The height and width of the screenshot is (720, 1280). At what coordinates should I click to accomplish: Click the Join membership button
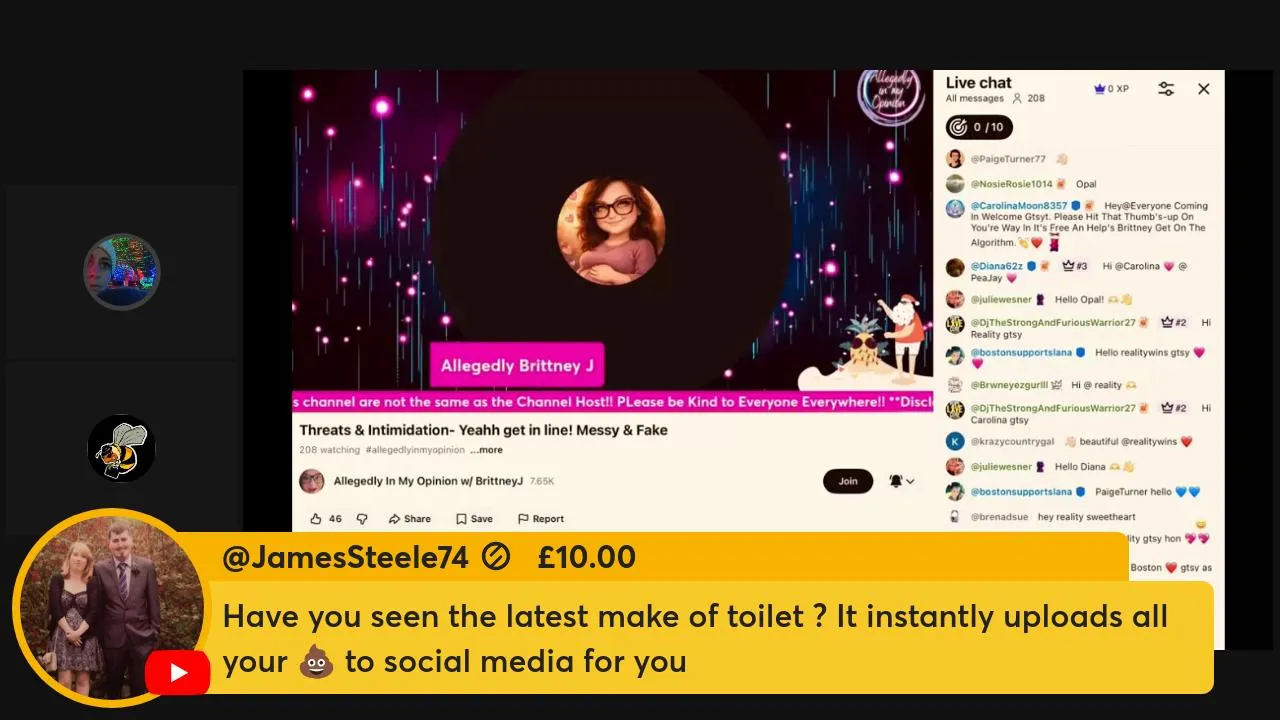pos(848,481)
